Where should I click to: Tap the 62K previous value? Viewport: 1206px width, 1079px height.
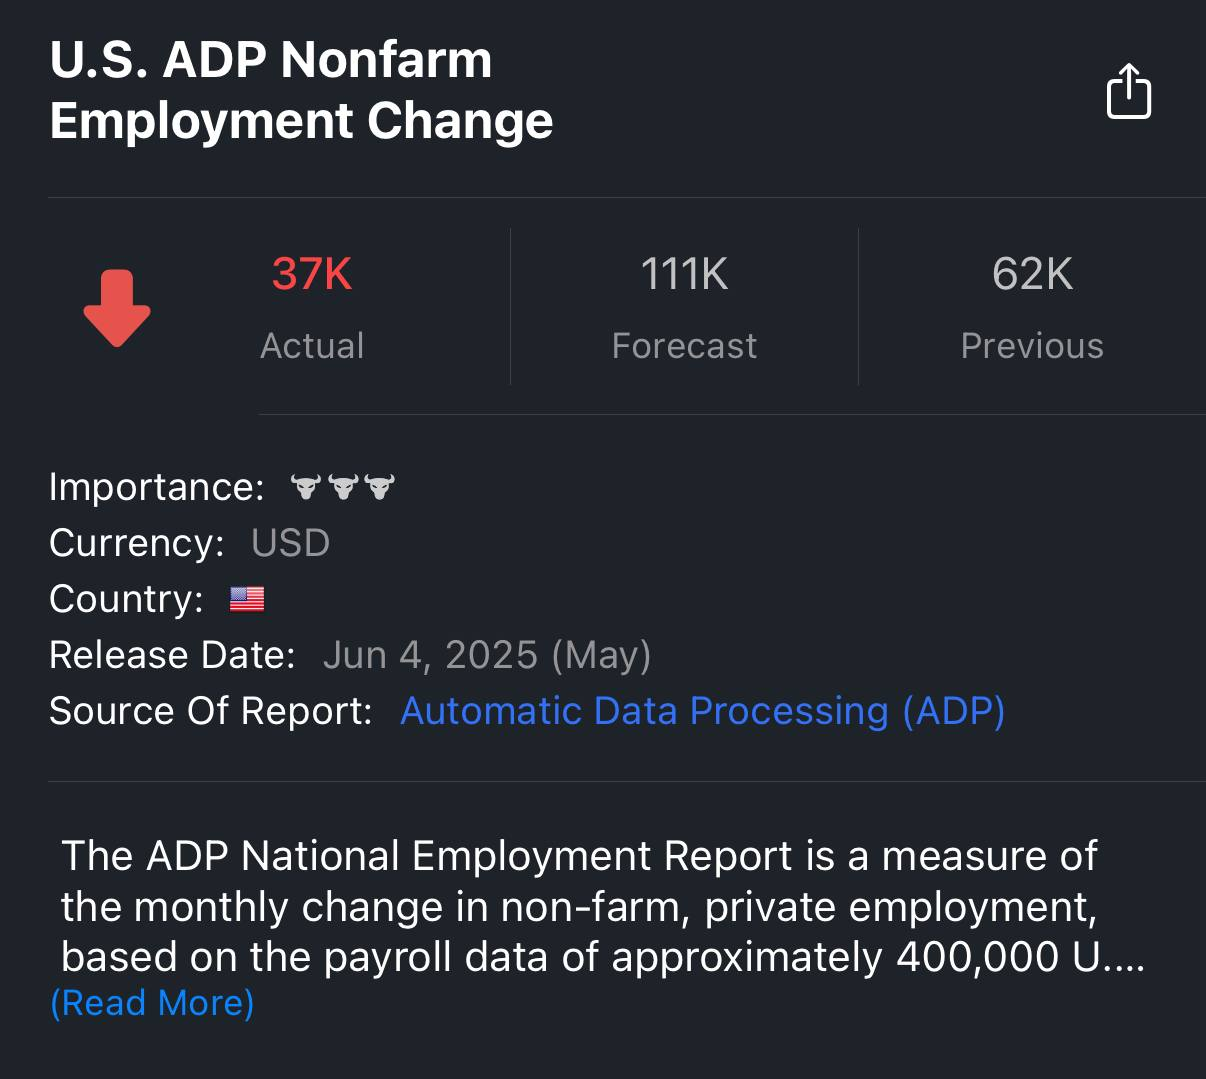click(1032, 274)
